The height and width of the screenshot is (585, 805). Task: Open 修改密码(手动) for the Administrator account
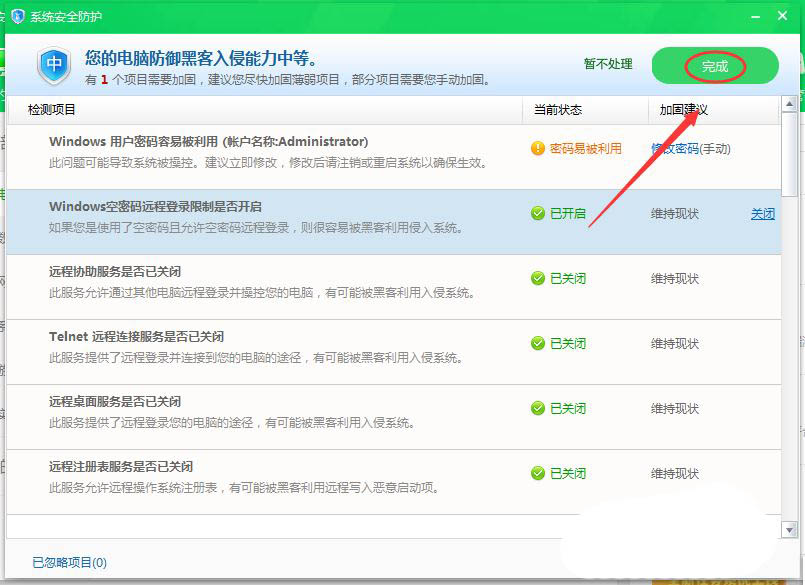694,147
